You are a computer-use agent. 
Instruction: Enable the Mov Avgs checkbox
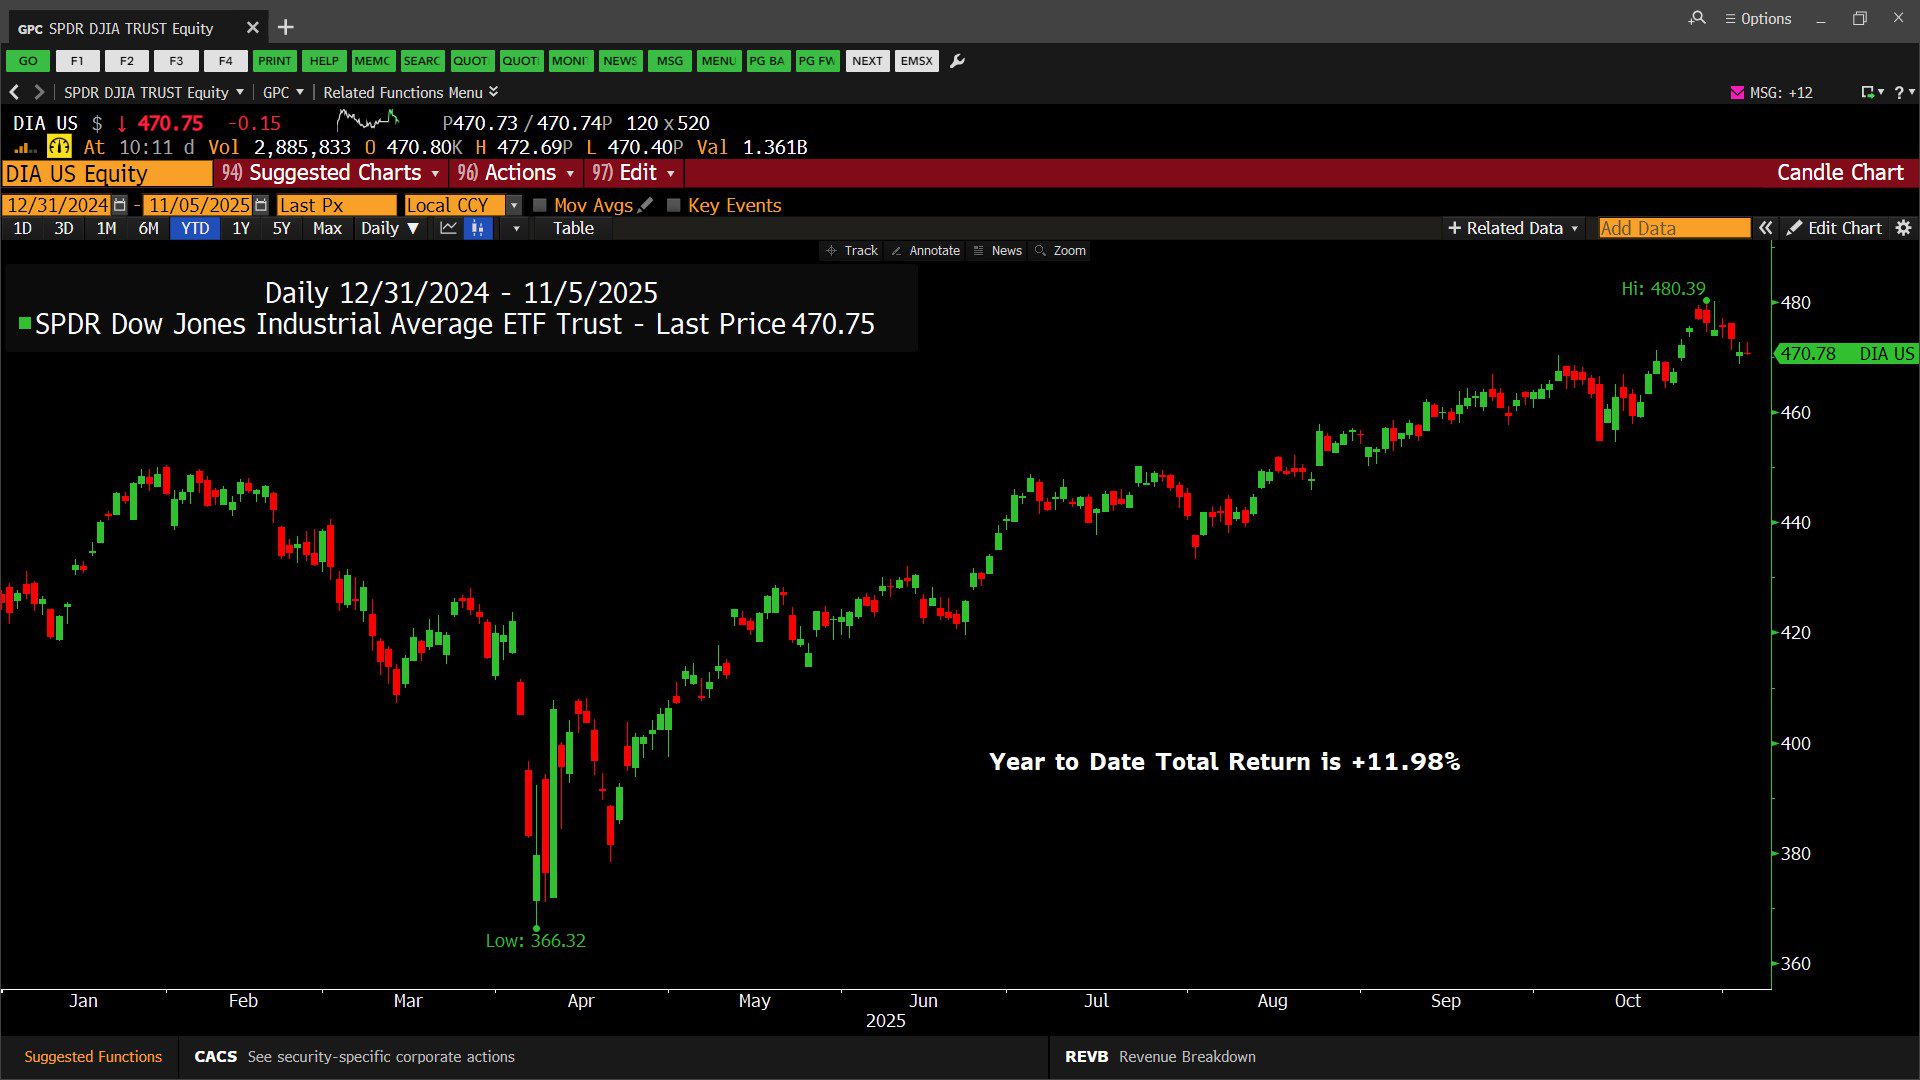540,205
